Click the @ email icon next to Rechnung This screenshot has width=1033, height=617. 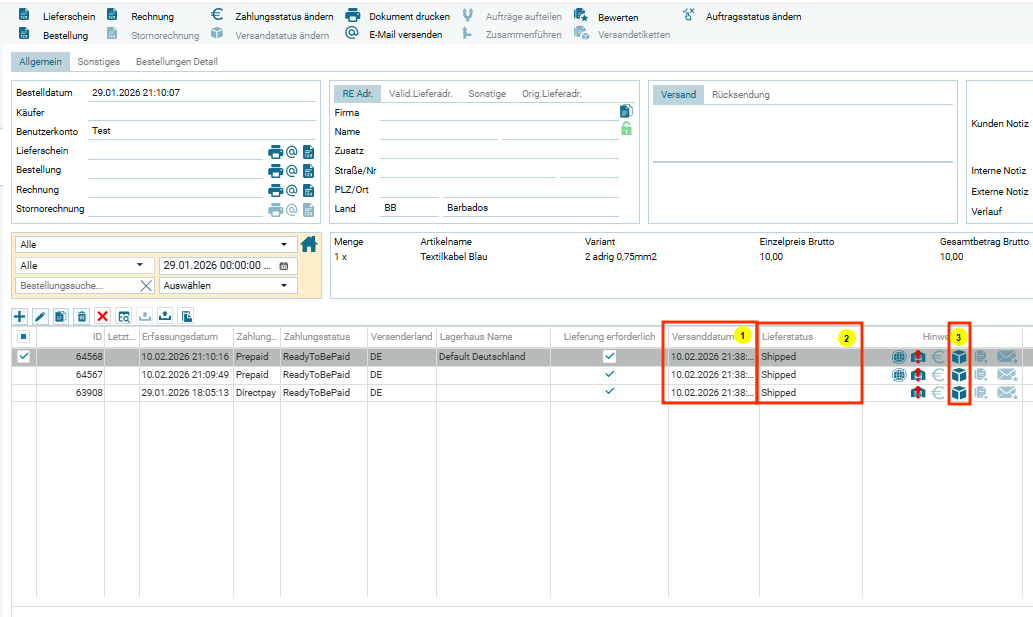click(x=292, y=190)
